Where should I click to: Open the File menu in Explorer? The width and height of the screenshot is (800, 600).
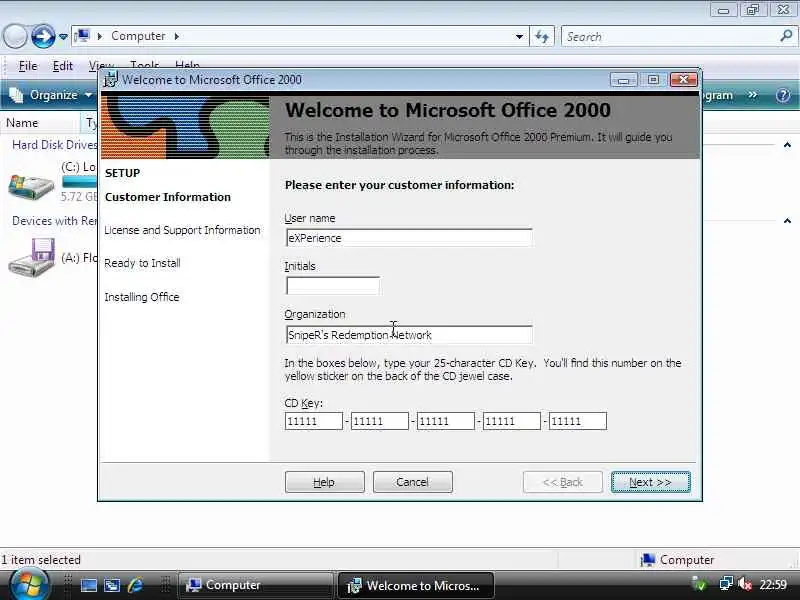[x=28, y=66]
